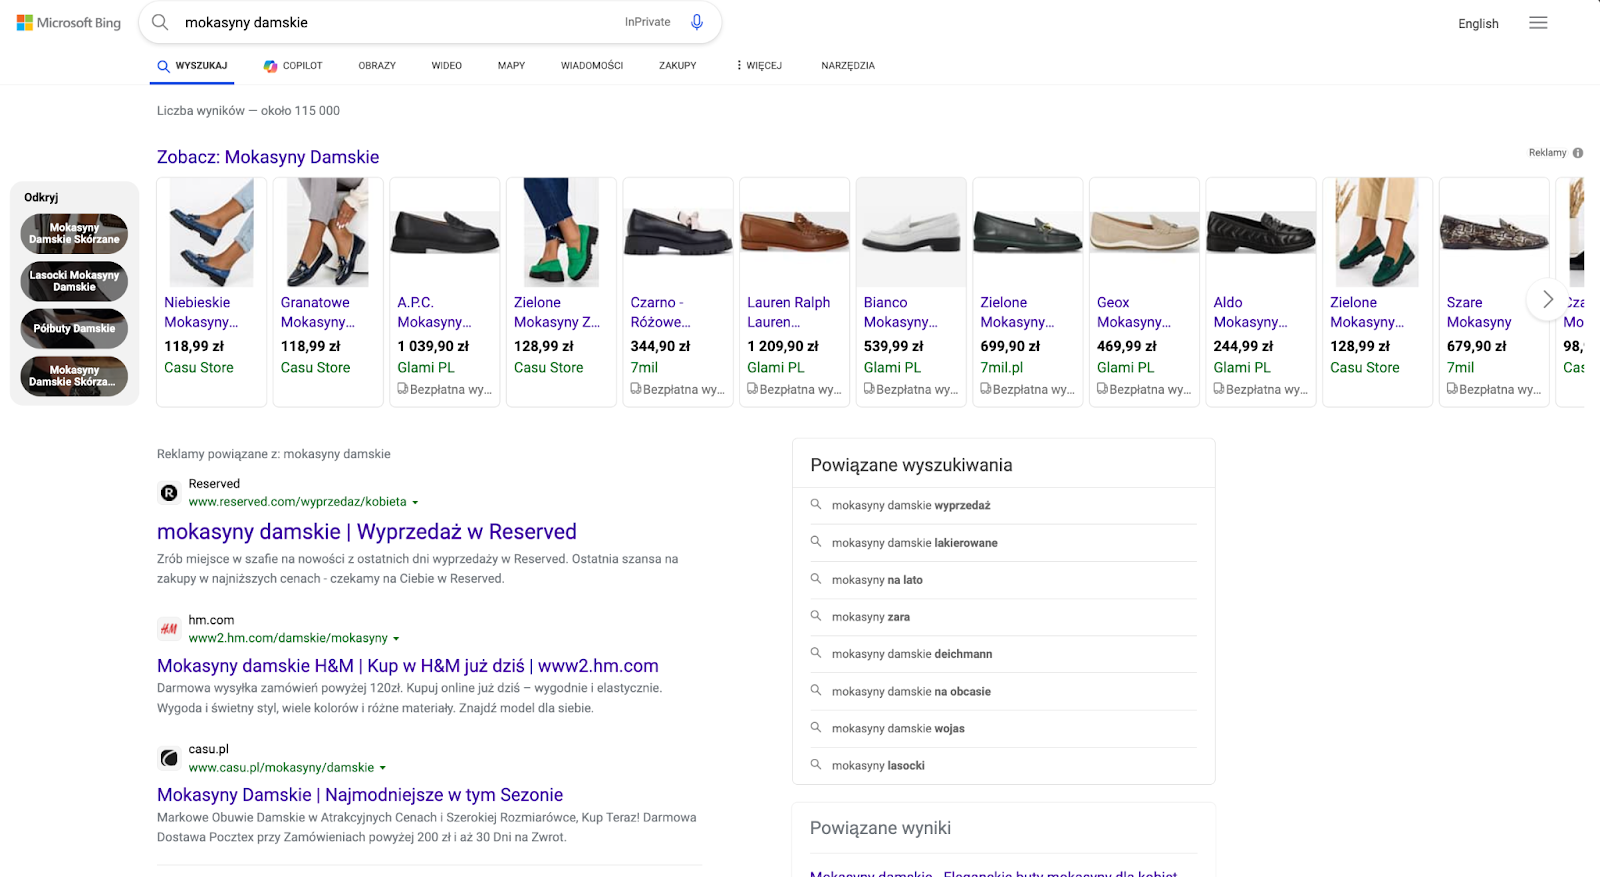Open Czarno-Różowe product image
The image size is (1600, 877).
click(x=678, y=233)
